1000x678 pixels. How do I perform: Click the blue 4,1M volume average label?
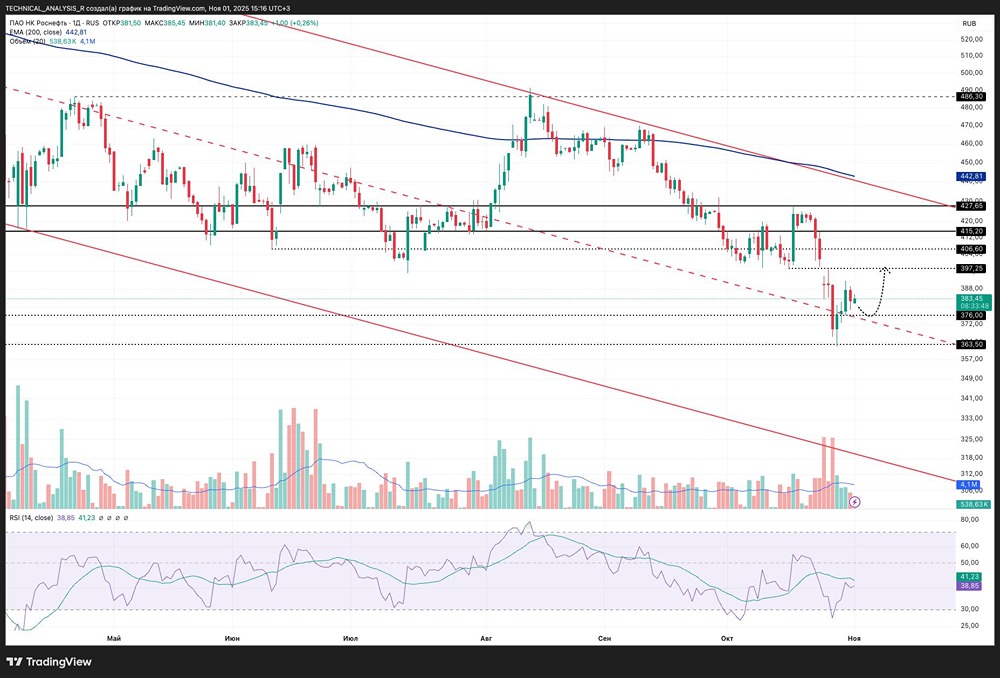[966, 485]
